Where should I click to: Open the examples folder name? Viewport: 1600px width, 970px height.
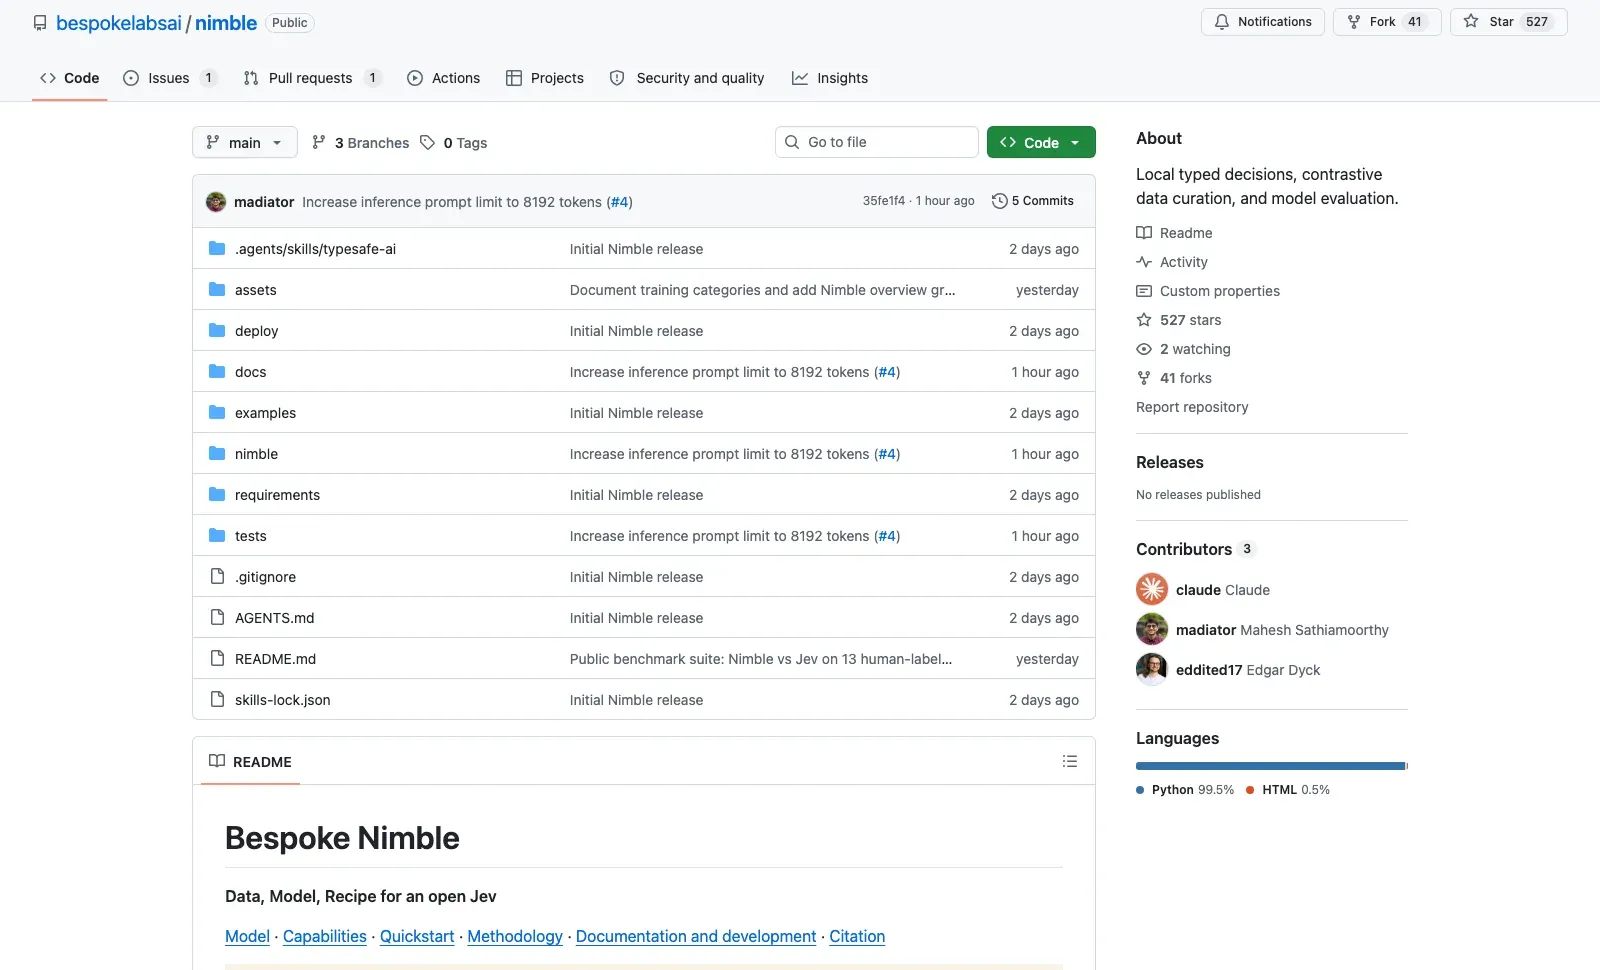(265, 413)
